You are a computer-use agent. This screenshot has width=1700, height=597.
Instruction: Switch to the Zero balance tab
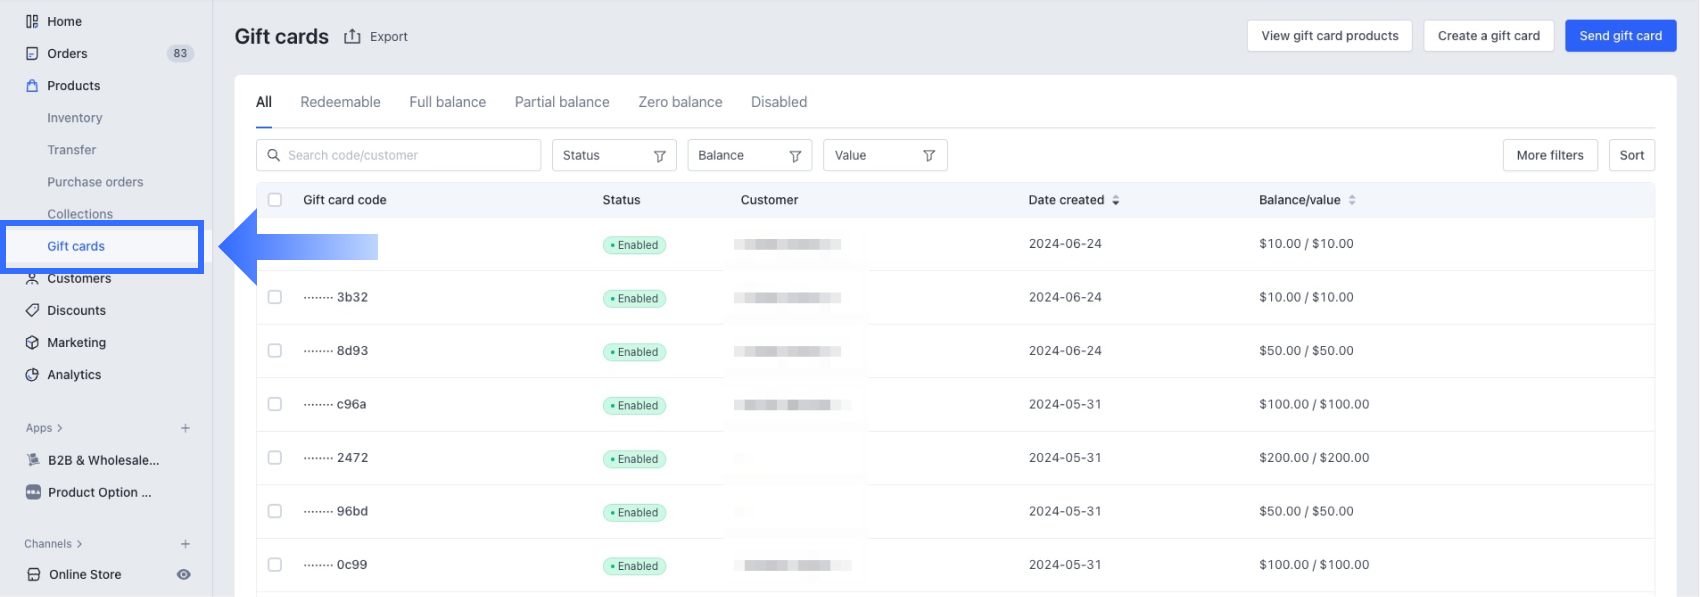680,102
